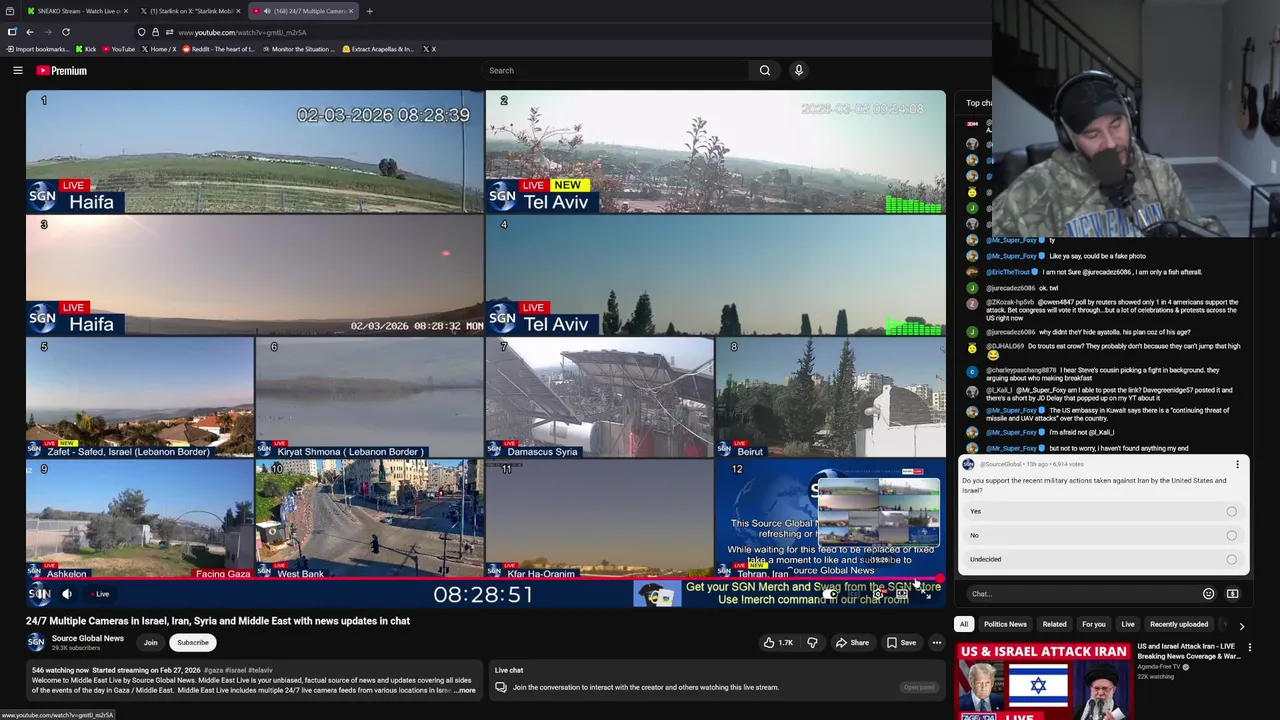Select Undecided in the poll
The height and width of the screenshot is (720, 1280).
pos(1104,559)
